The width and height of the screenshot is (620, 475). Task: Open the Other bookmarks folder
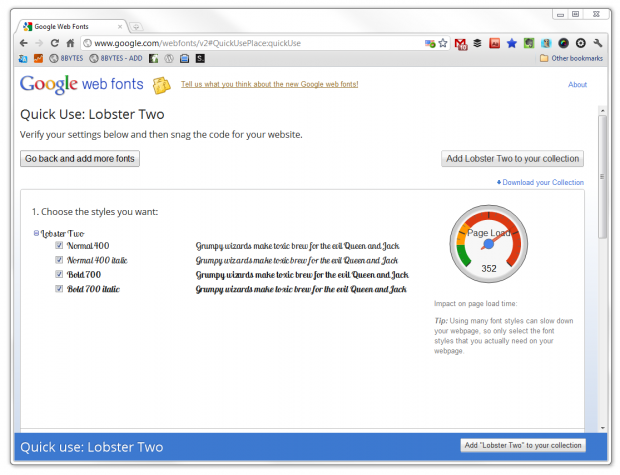[x=571, y=59]
